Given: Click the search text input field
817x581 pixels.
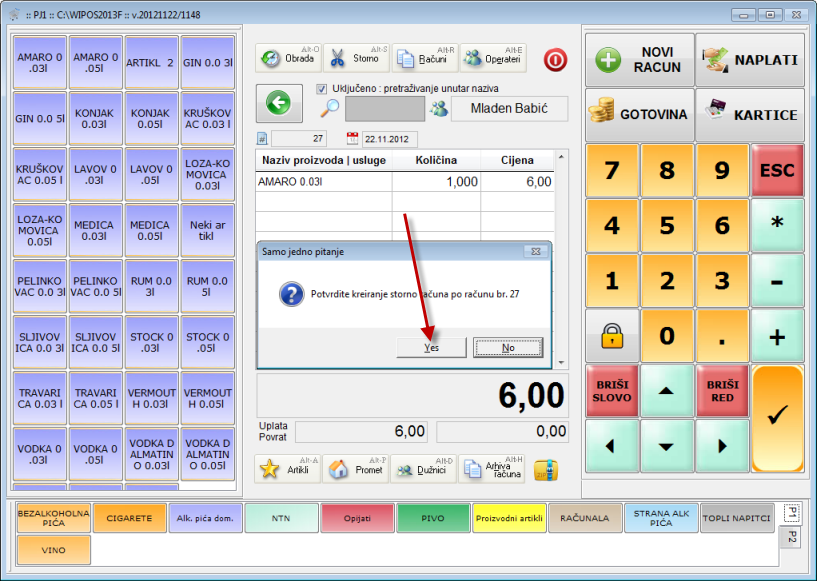Looking at the screenshot, I should (384, 109).
